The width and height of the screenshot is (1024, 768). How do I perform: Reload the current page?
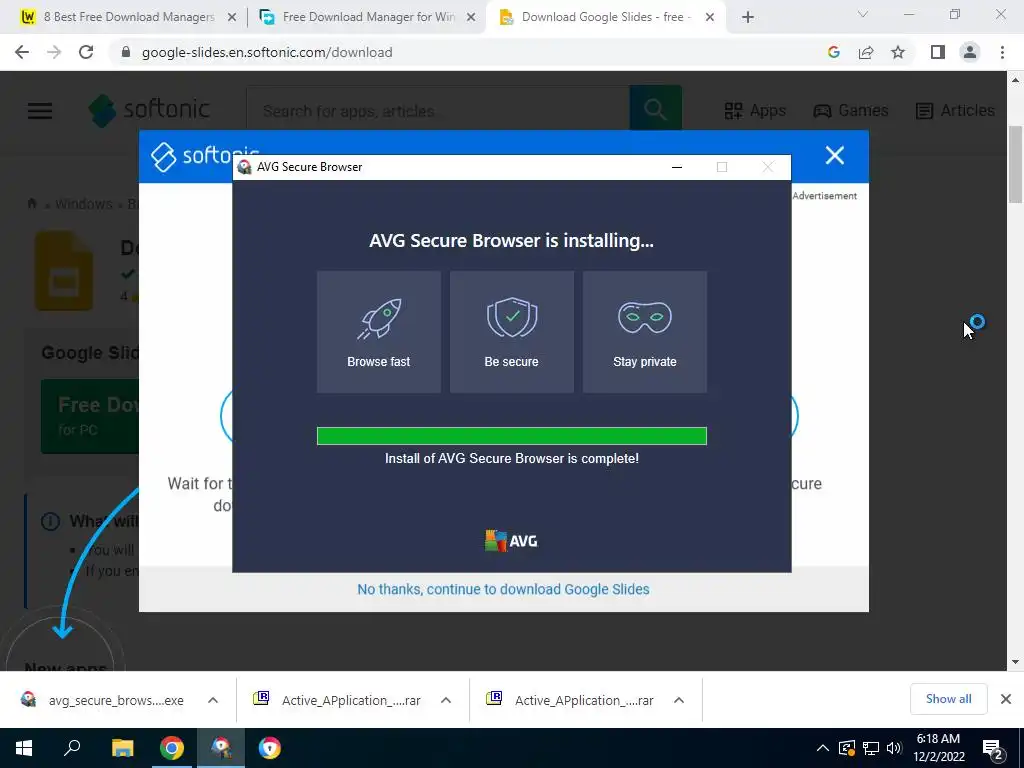[86, 52]
